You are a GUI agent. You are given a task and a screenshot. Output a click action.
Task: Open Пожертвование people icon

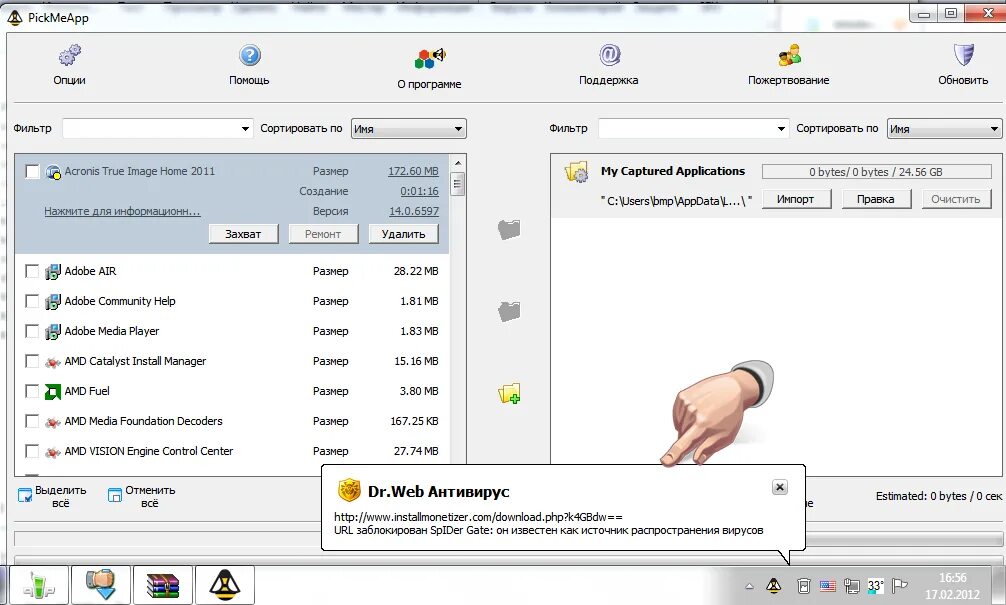789,55
